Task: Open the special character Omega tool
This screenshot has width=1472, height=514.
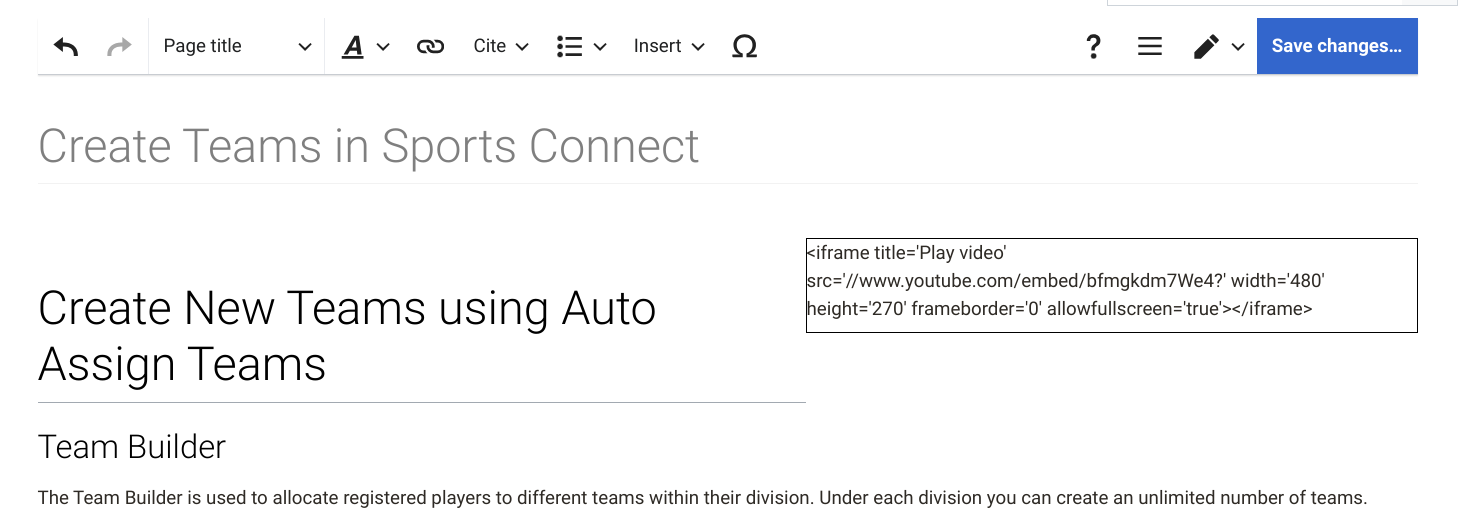Action: (x=744, y=47)
